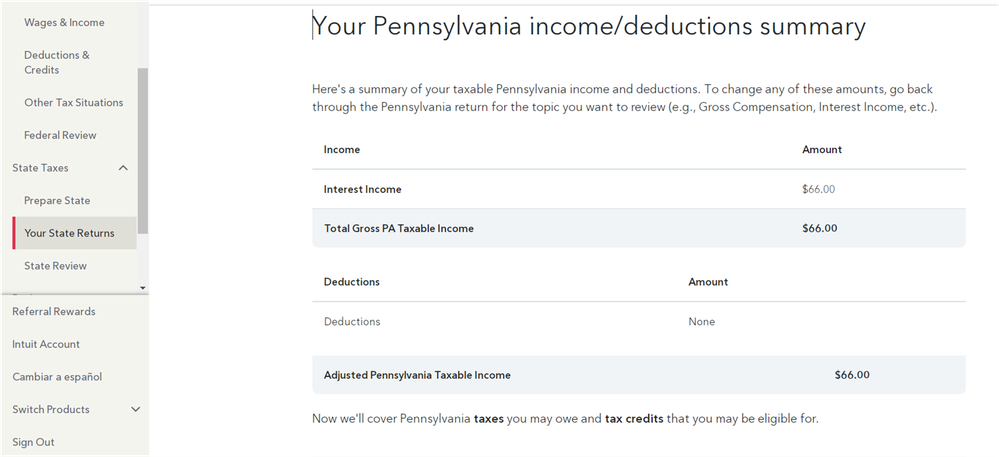
Task: Open Federal Review in sidebar
Action: 61,135
